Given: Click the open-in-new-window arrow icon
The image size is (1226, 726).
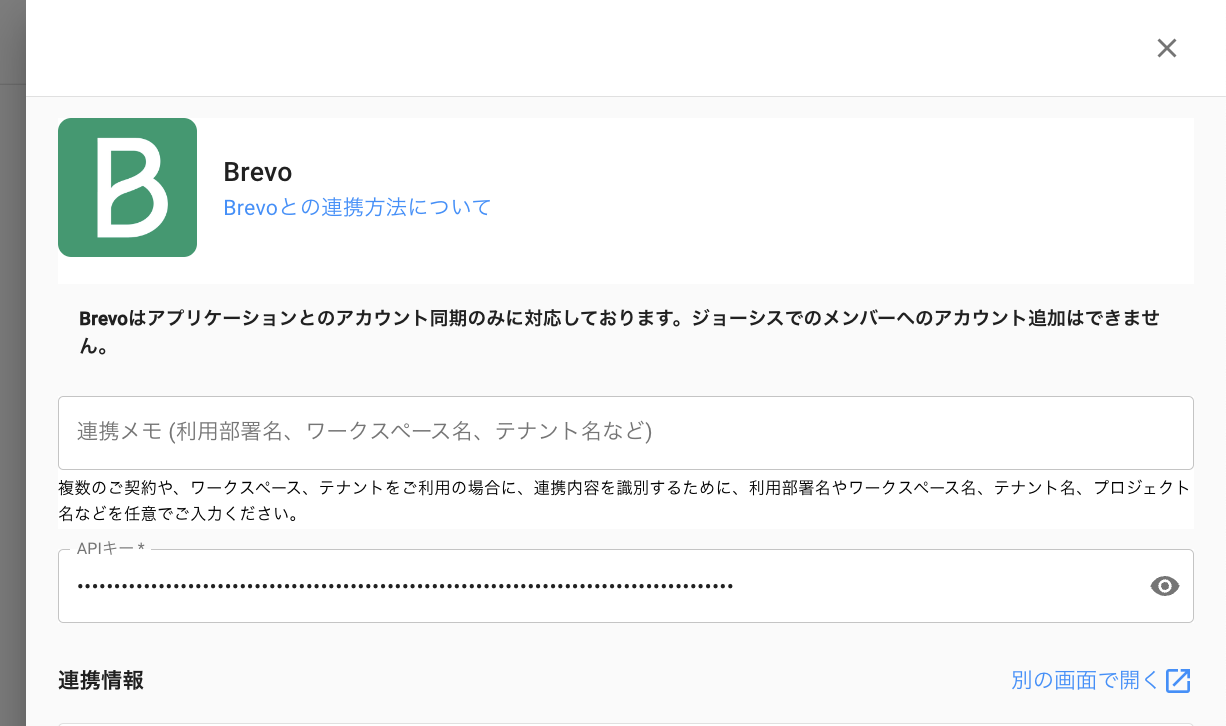Looking at the screenshot, I should click(x=1179, y=681).
